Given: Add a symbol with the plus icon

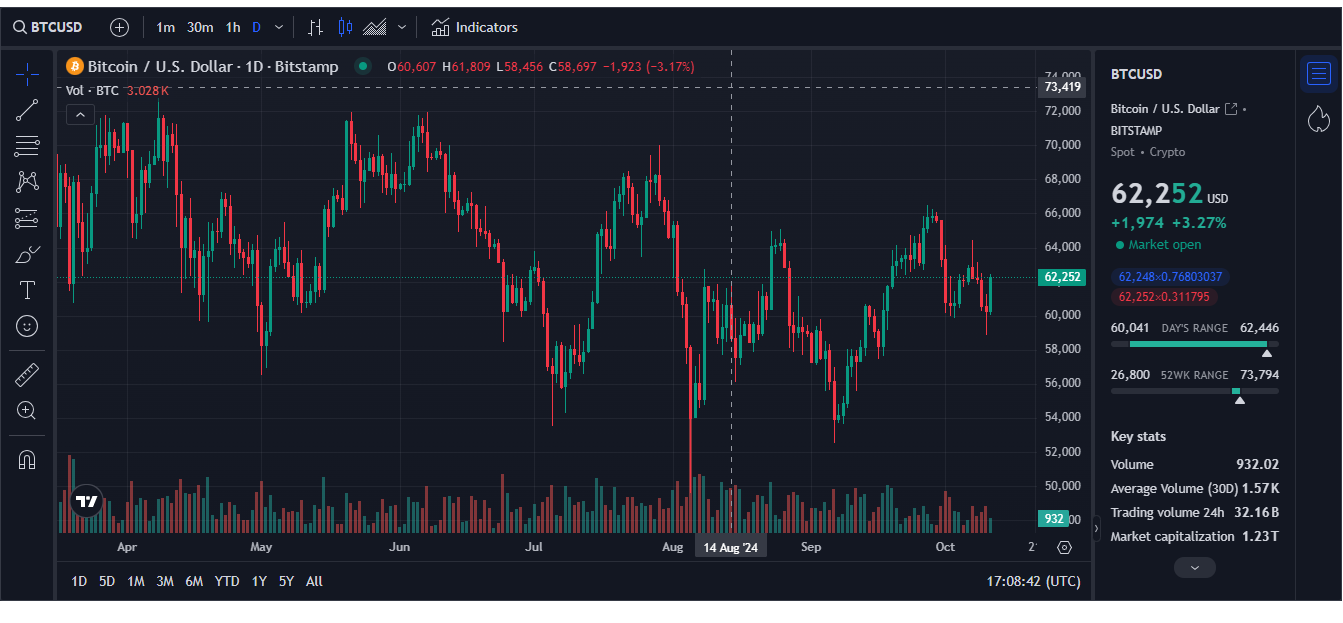Looking at the screenshot, I should click(x=119, y=27).
